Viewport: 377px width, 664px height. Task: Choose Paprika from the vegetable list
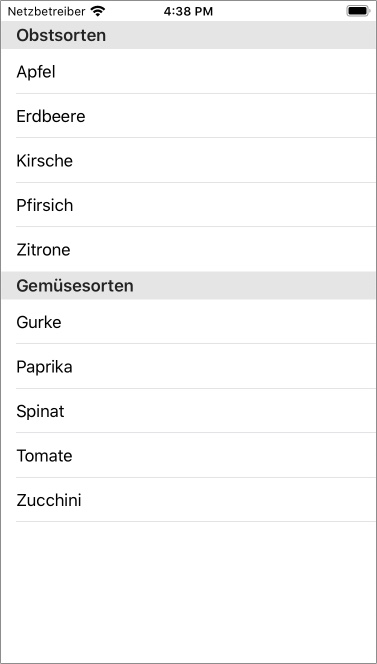pyautogui.click(x=188, y=366)
